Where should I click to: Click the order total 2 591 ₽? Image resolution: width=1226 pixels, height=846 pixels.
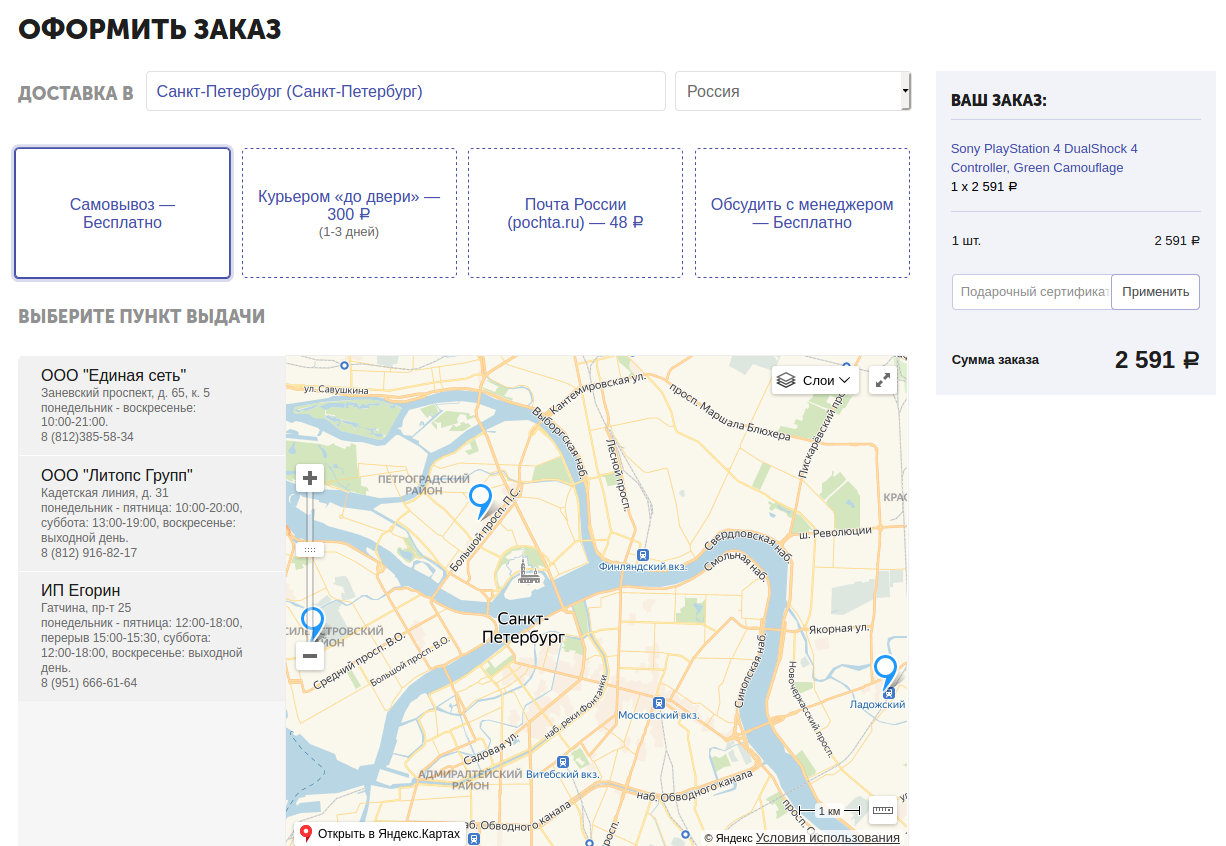1157,360
